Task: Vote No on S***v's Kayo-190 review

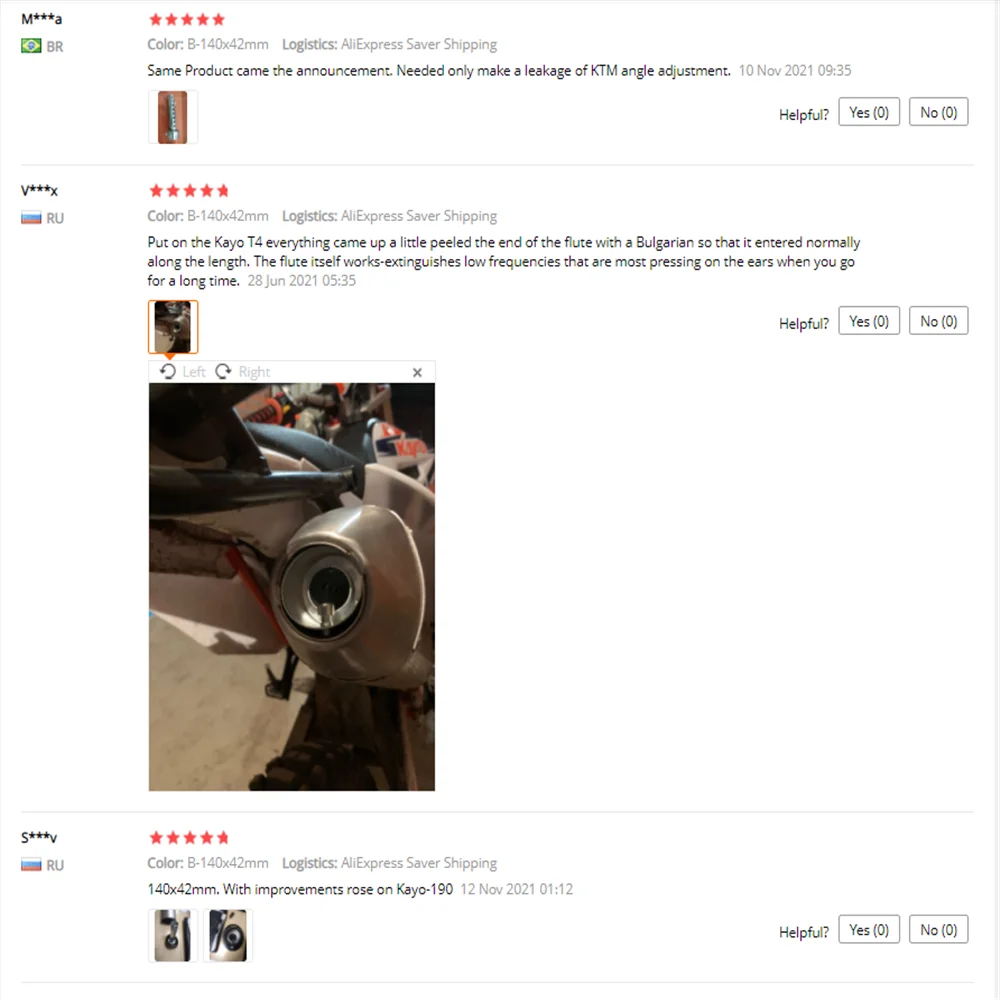Action: 938,930
